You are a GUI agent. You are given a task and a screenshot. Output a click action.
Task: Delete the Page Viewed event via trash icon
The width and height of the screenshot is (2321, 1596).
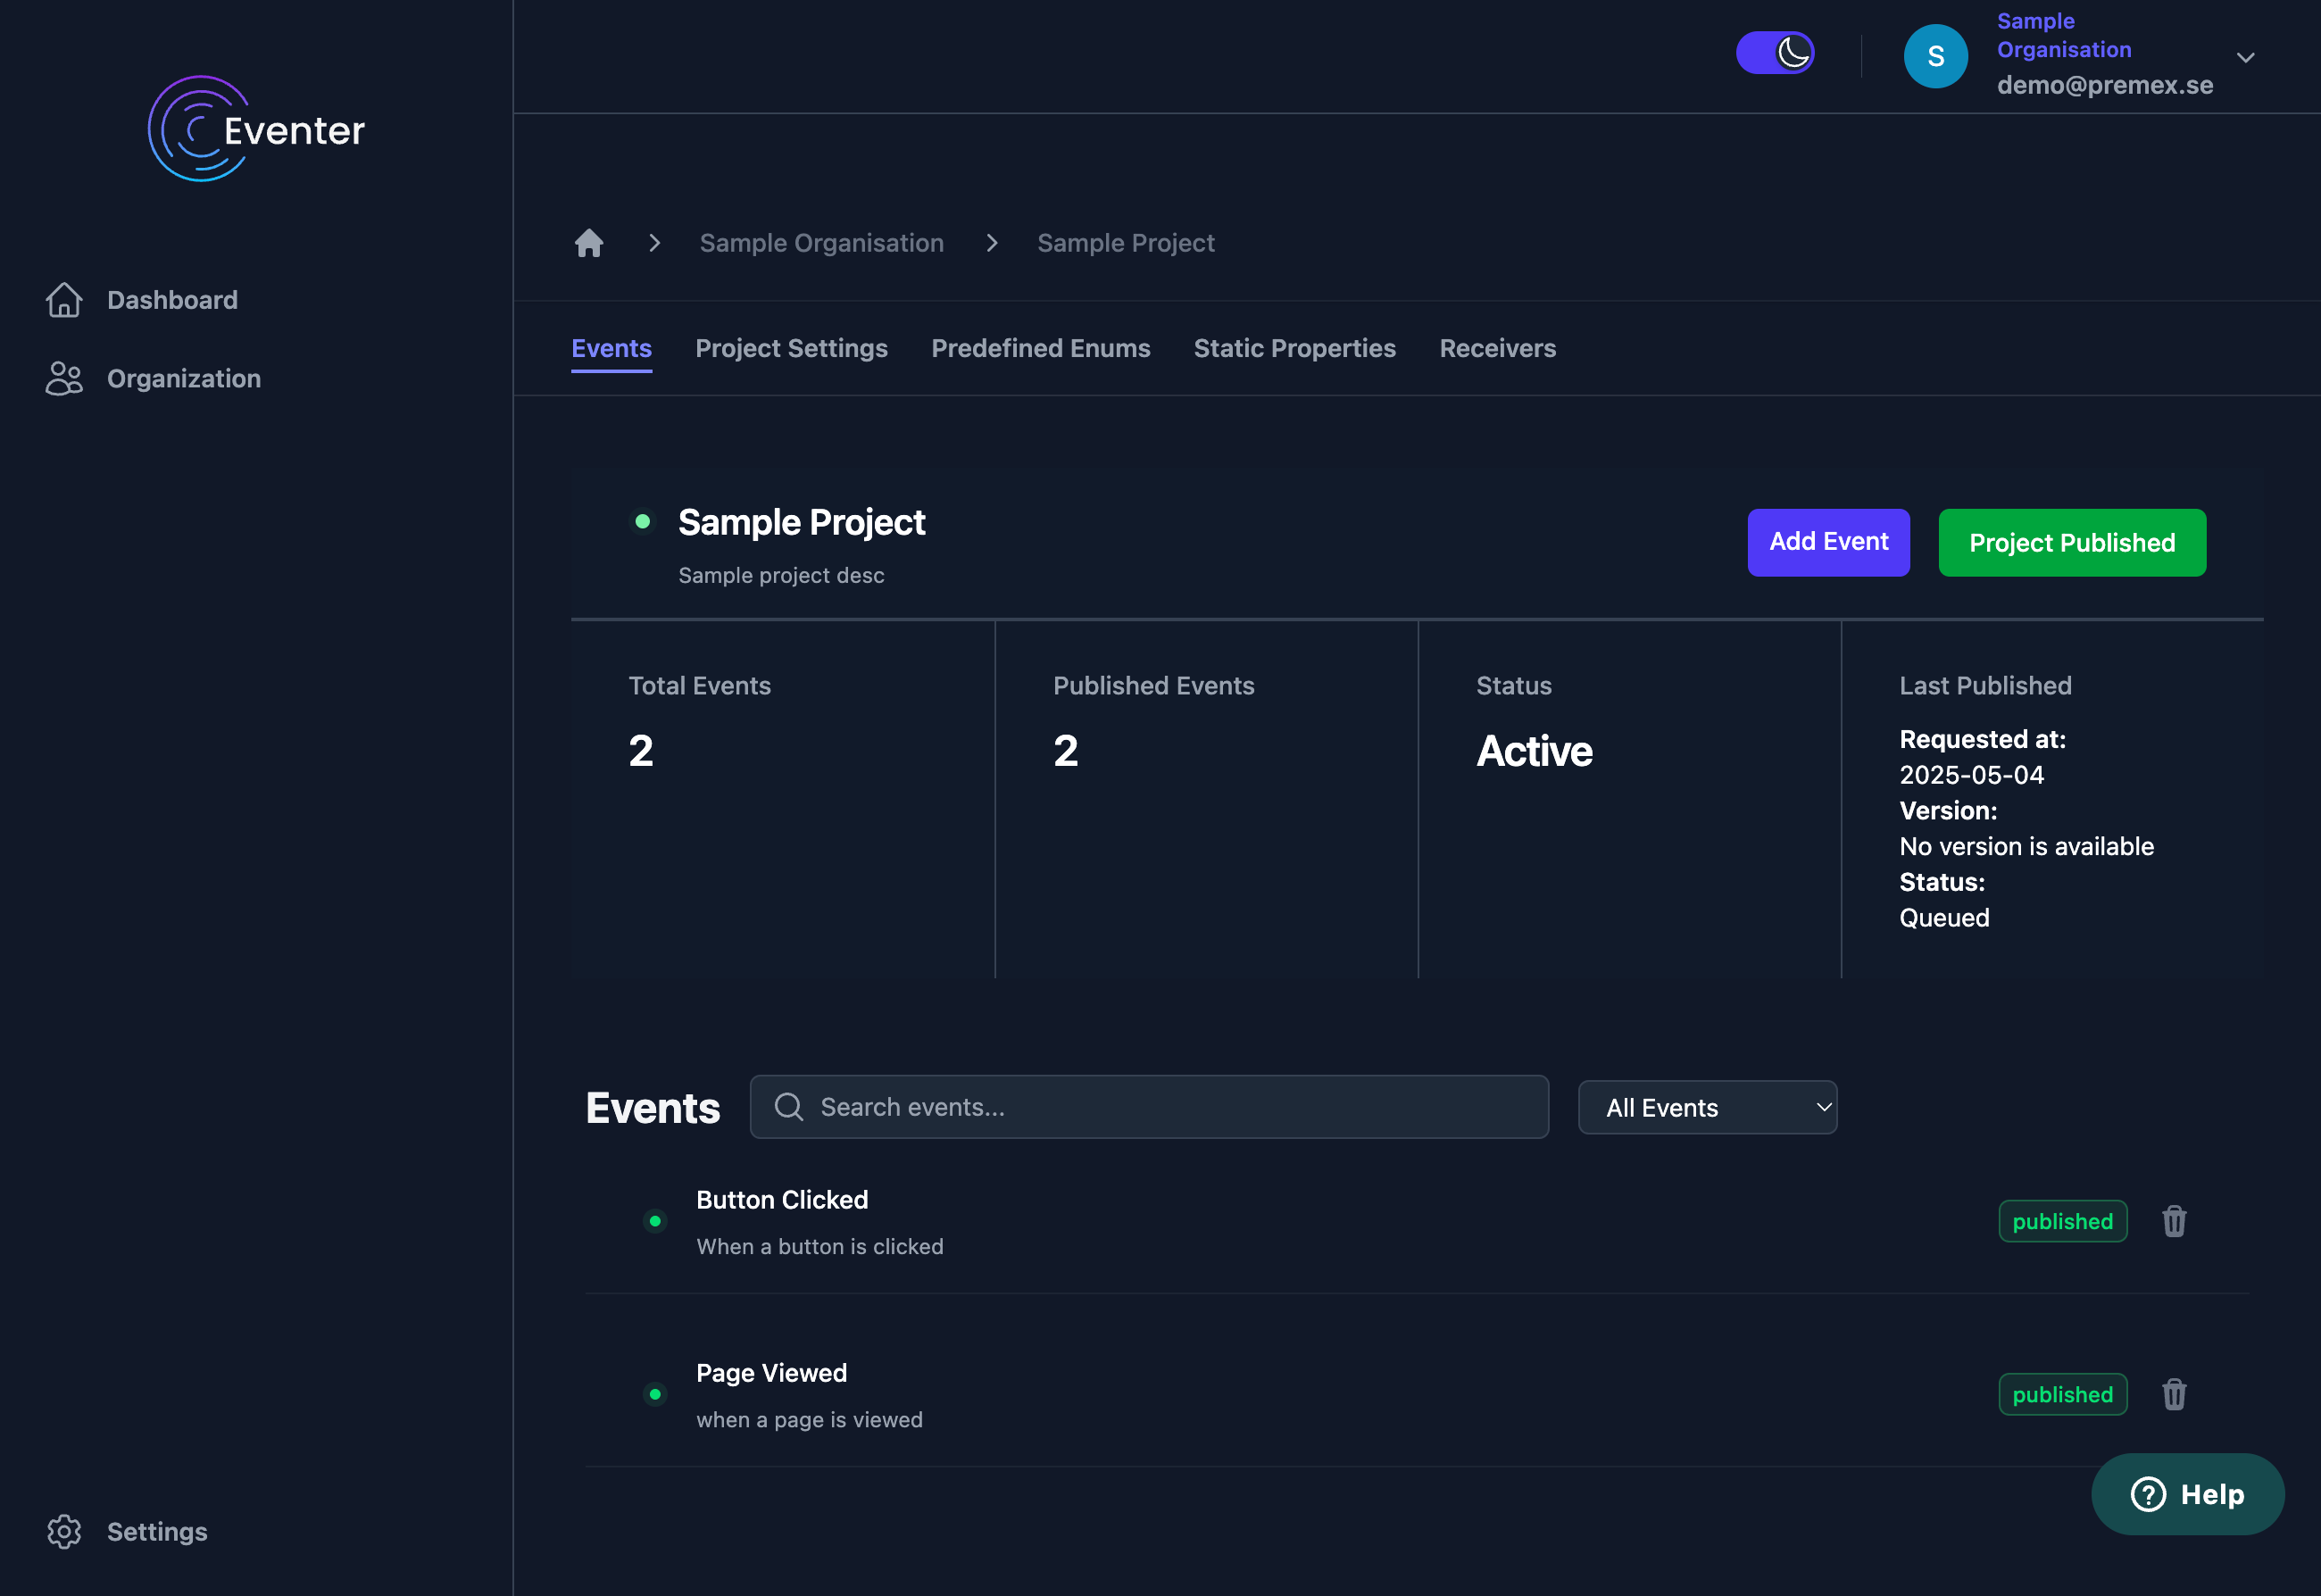pos(2174,1394)
